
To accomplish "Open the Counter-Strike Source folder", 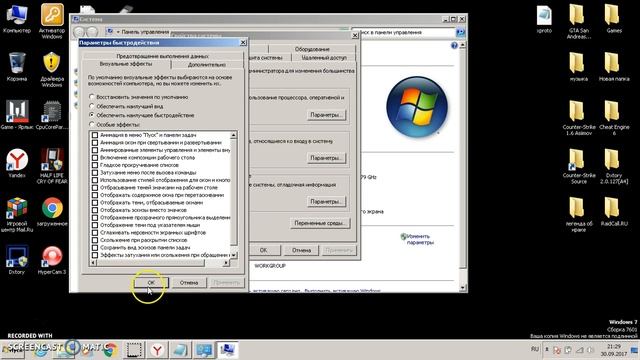I will [x=579, y=166].
